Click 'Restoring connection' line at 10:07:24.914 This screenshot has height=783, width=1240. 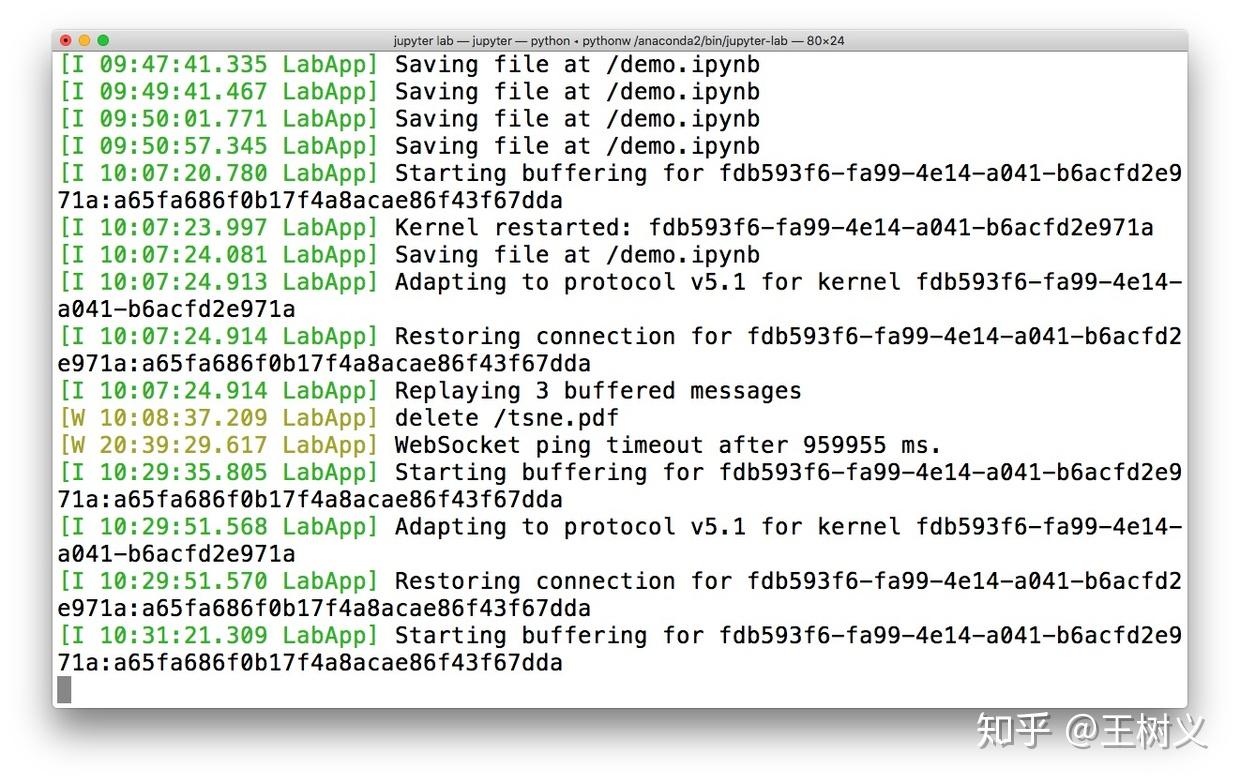coord(620,336)
